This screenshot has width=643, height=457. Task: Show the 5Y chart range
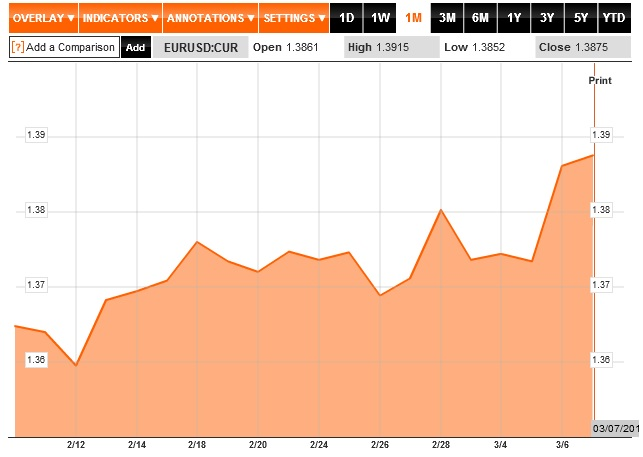click(x=581, y=18)
